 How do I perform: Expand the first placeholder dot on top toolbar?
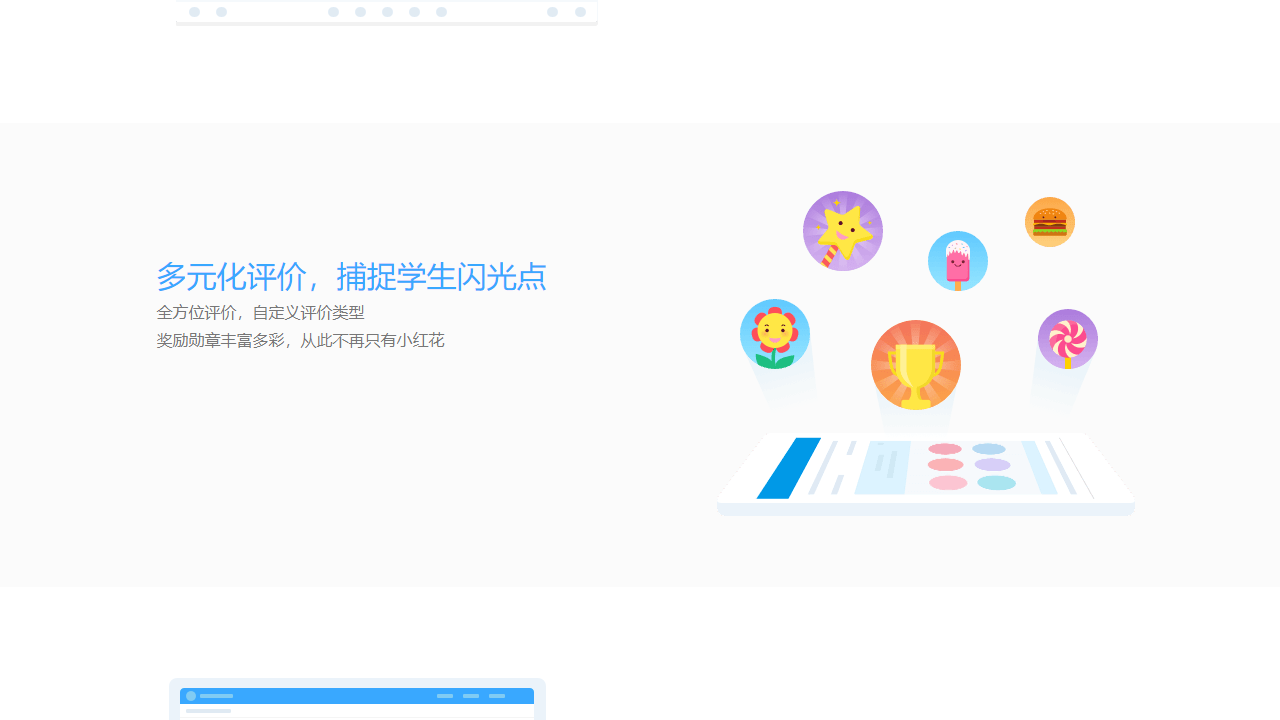click(194, 12)
